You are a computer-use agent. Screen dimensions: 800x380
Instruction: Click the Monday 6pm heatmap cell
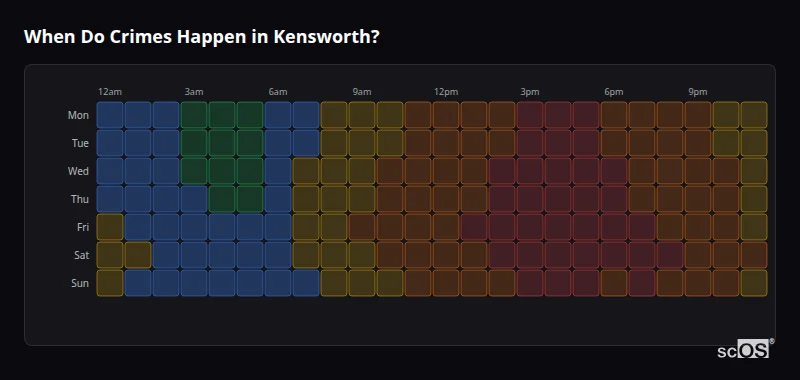pos(614,115)
